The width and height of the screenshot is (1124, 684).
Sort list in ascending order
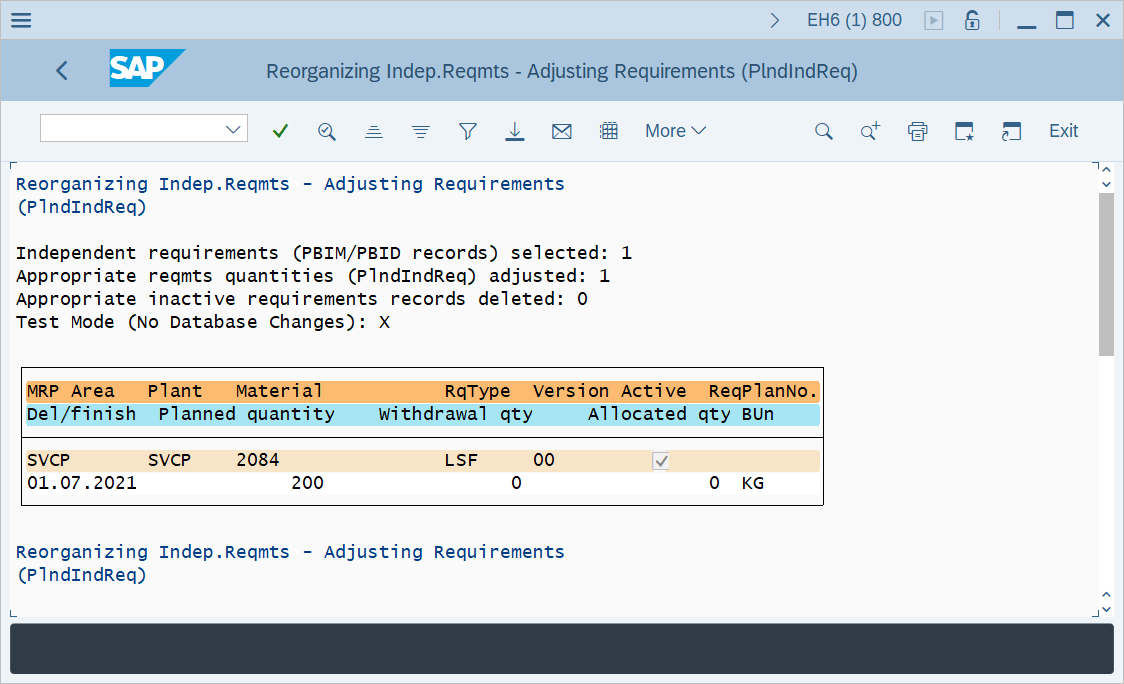click(x=374, y=131)
